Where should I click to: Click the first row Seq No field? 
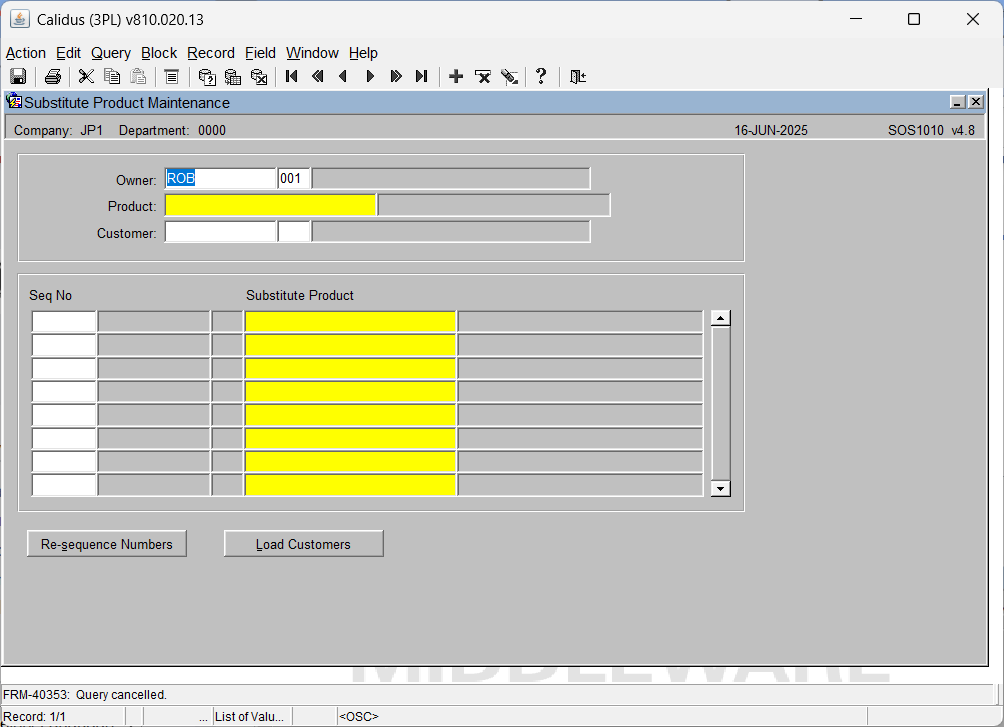64,322
